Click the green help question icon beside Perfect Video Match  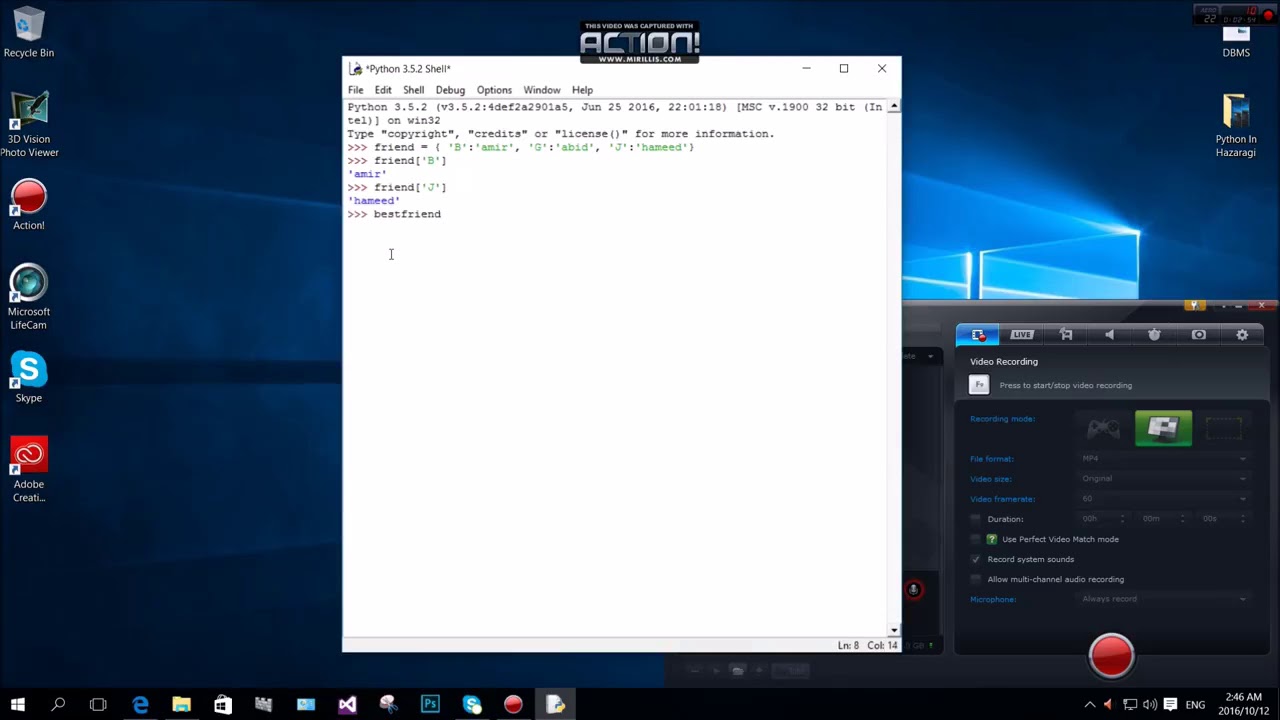(x=992, y=539)
